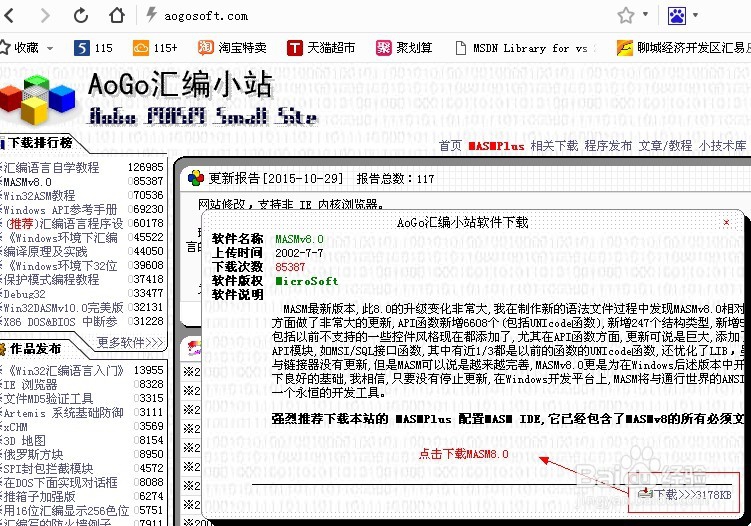The width and height of the screenshot is (751, 526).
Task: Open the 115+ cloud bookmark
Action: tap(155, 48)
